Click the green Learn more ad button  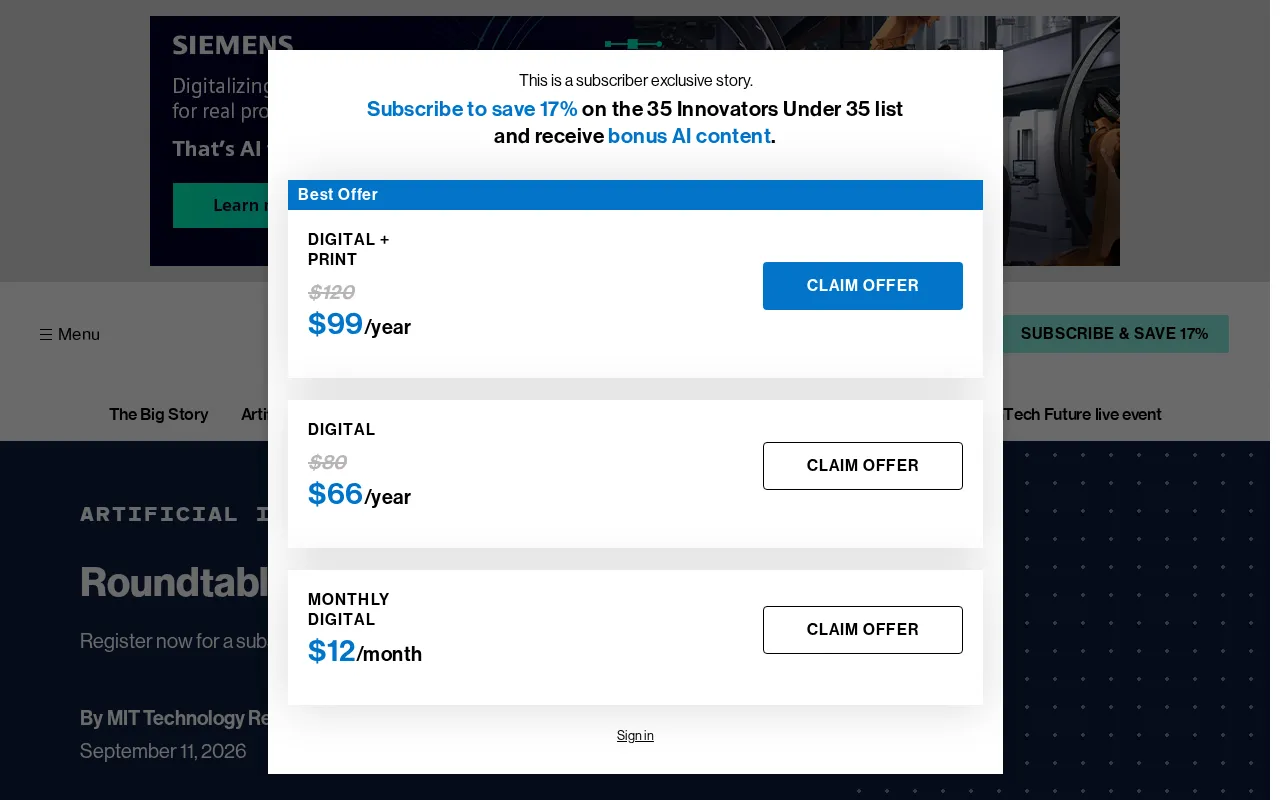point(220,205)
